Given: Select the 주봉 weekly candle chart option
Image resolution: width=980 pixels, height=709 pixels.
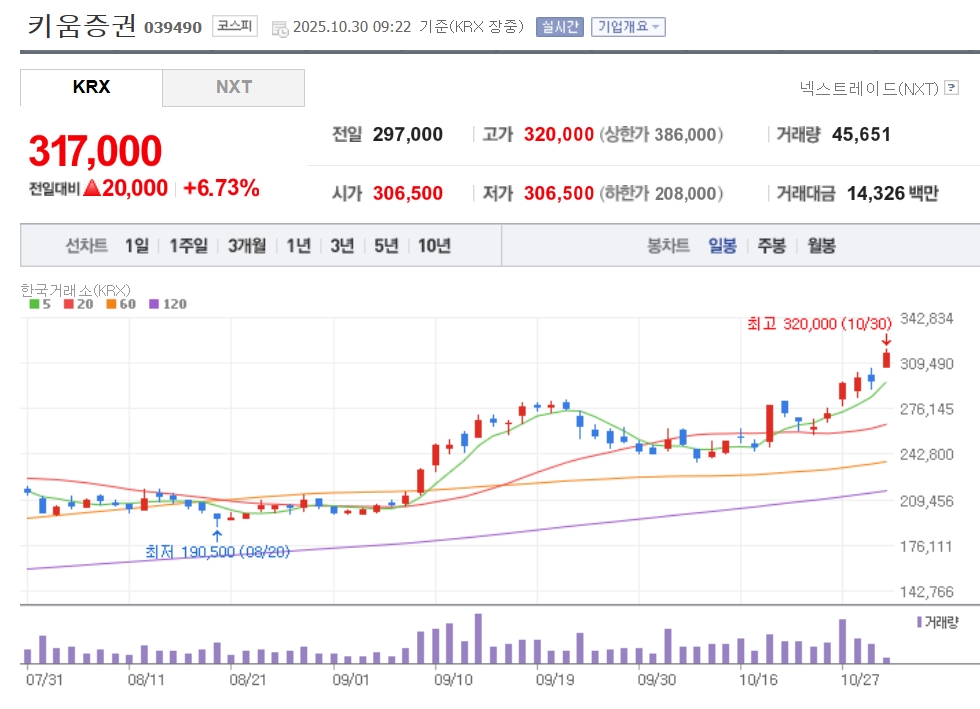Looking at the screenshot, I should point(771,246).
